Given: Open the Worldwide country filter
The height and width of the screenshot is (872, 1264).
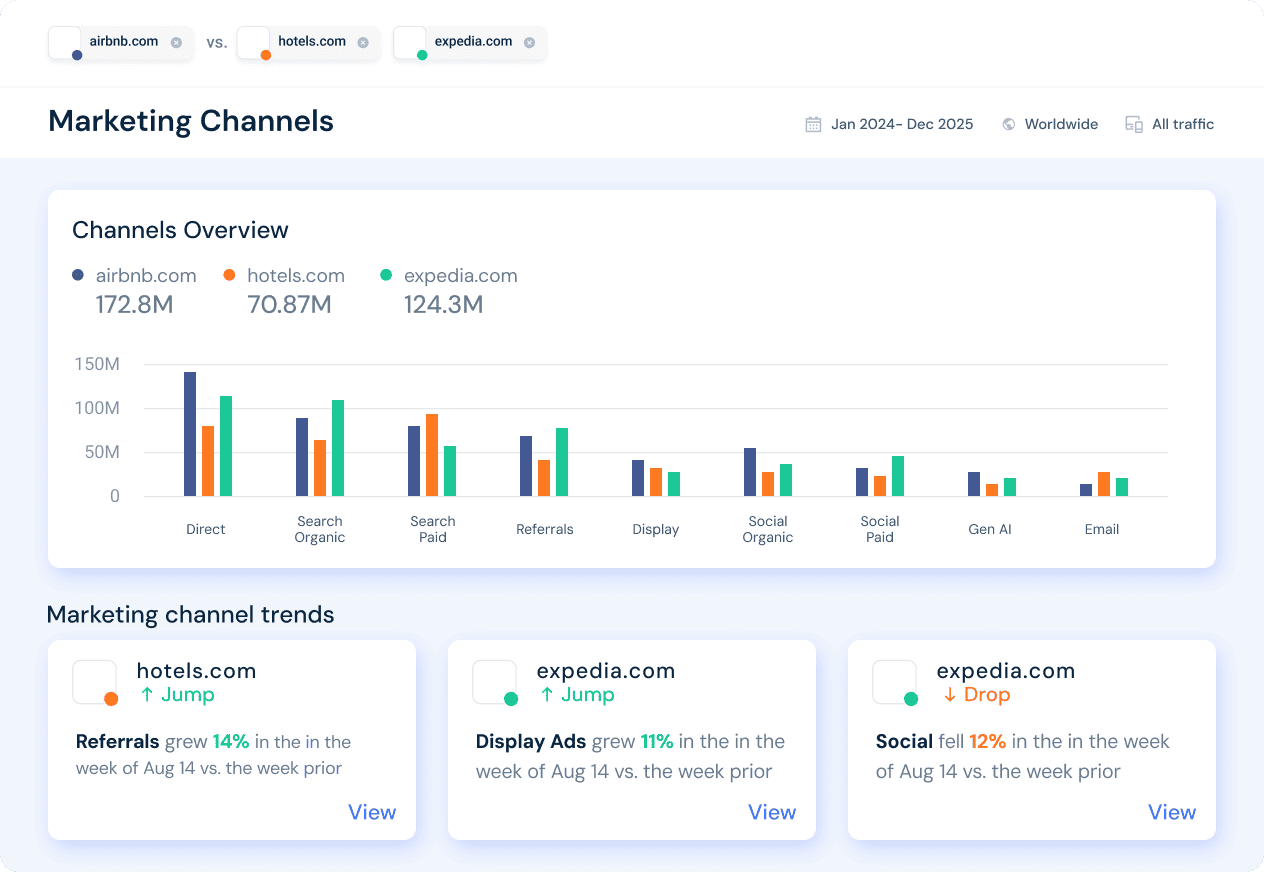Looking at the screenshot, I should tap(1050, 124).
